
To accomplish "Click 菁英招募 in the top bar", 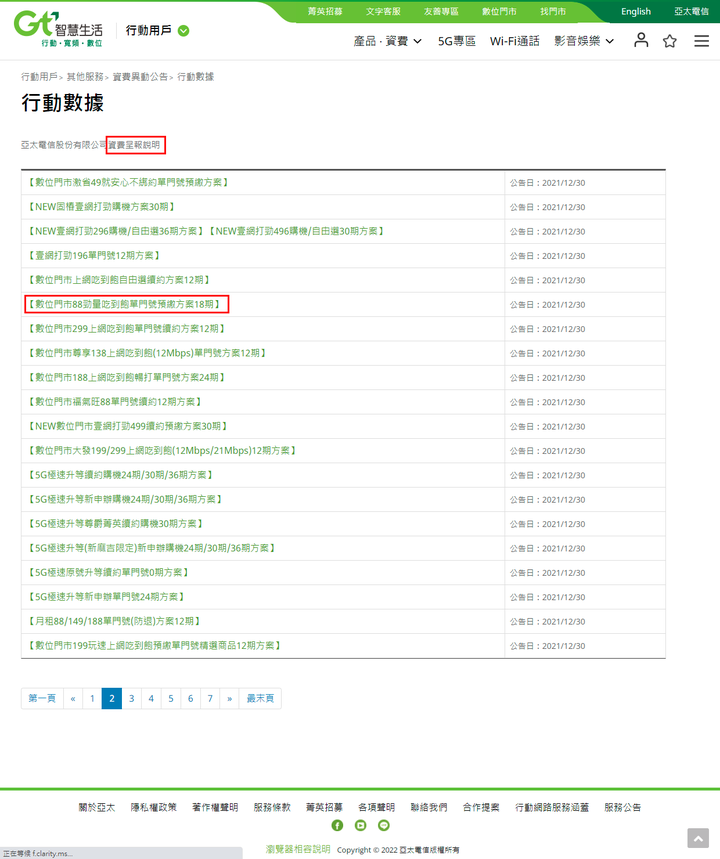I will click(x=325, y=12).
